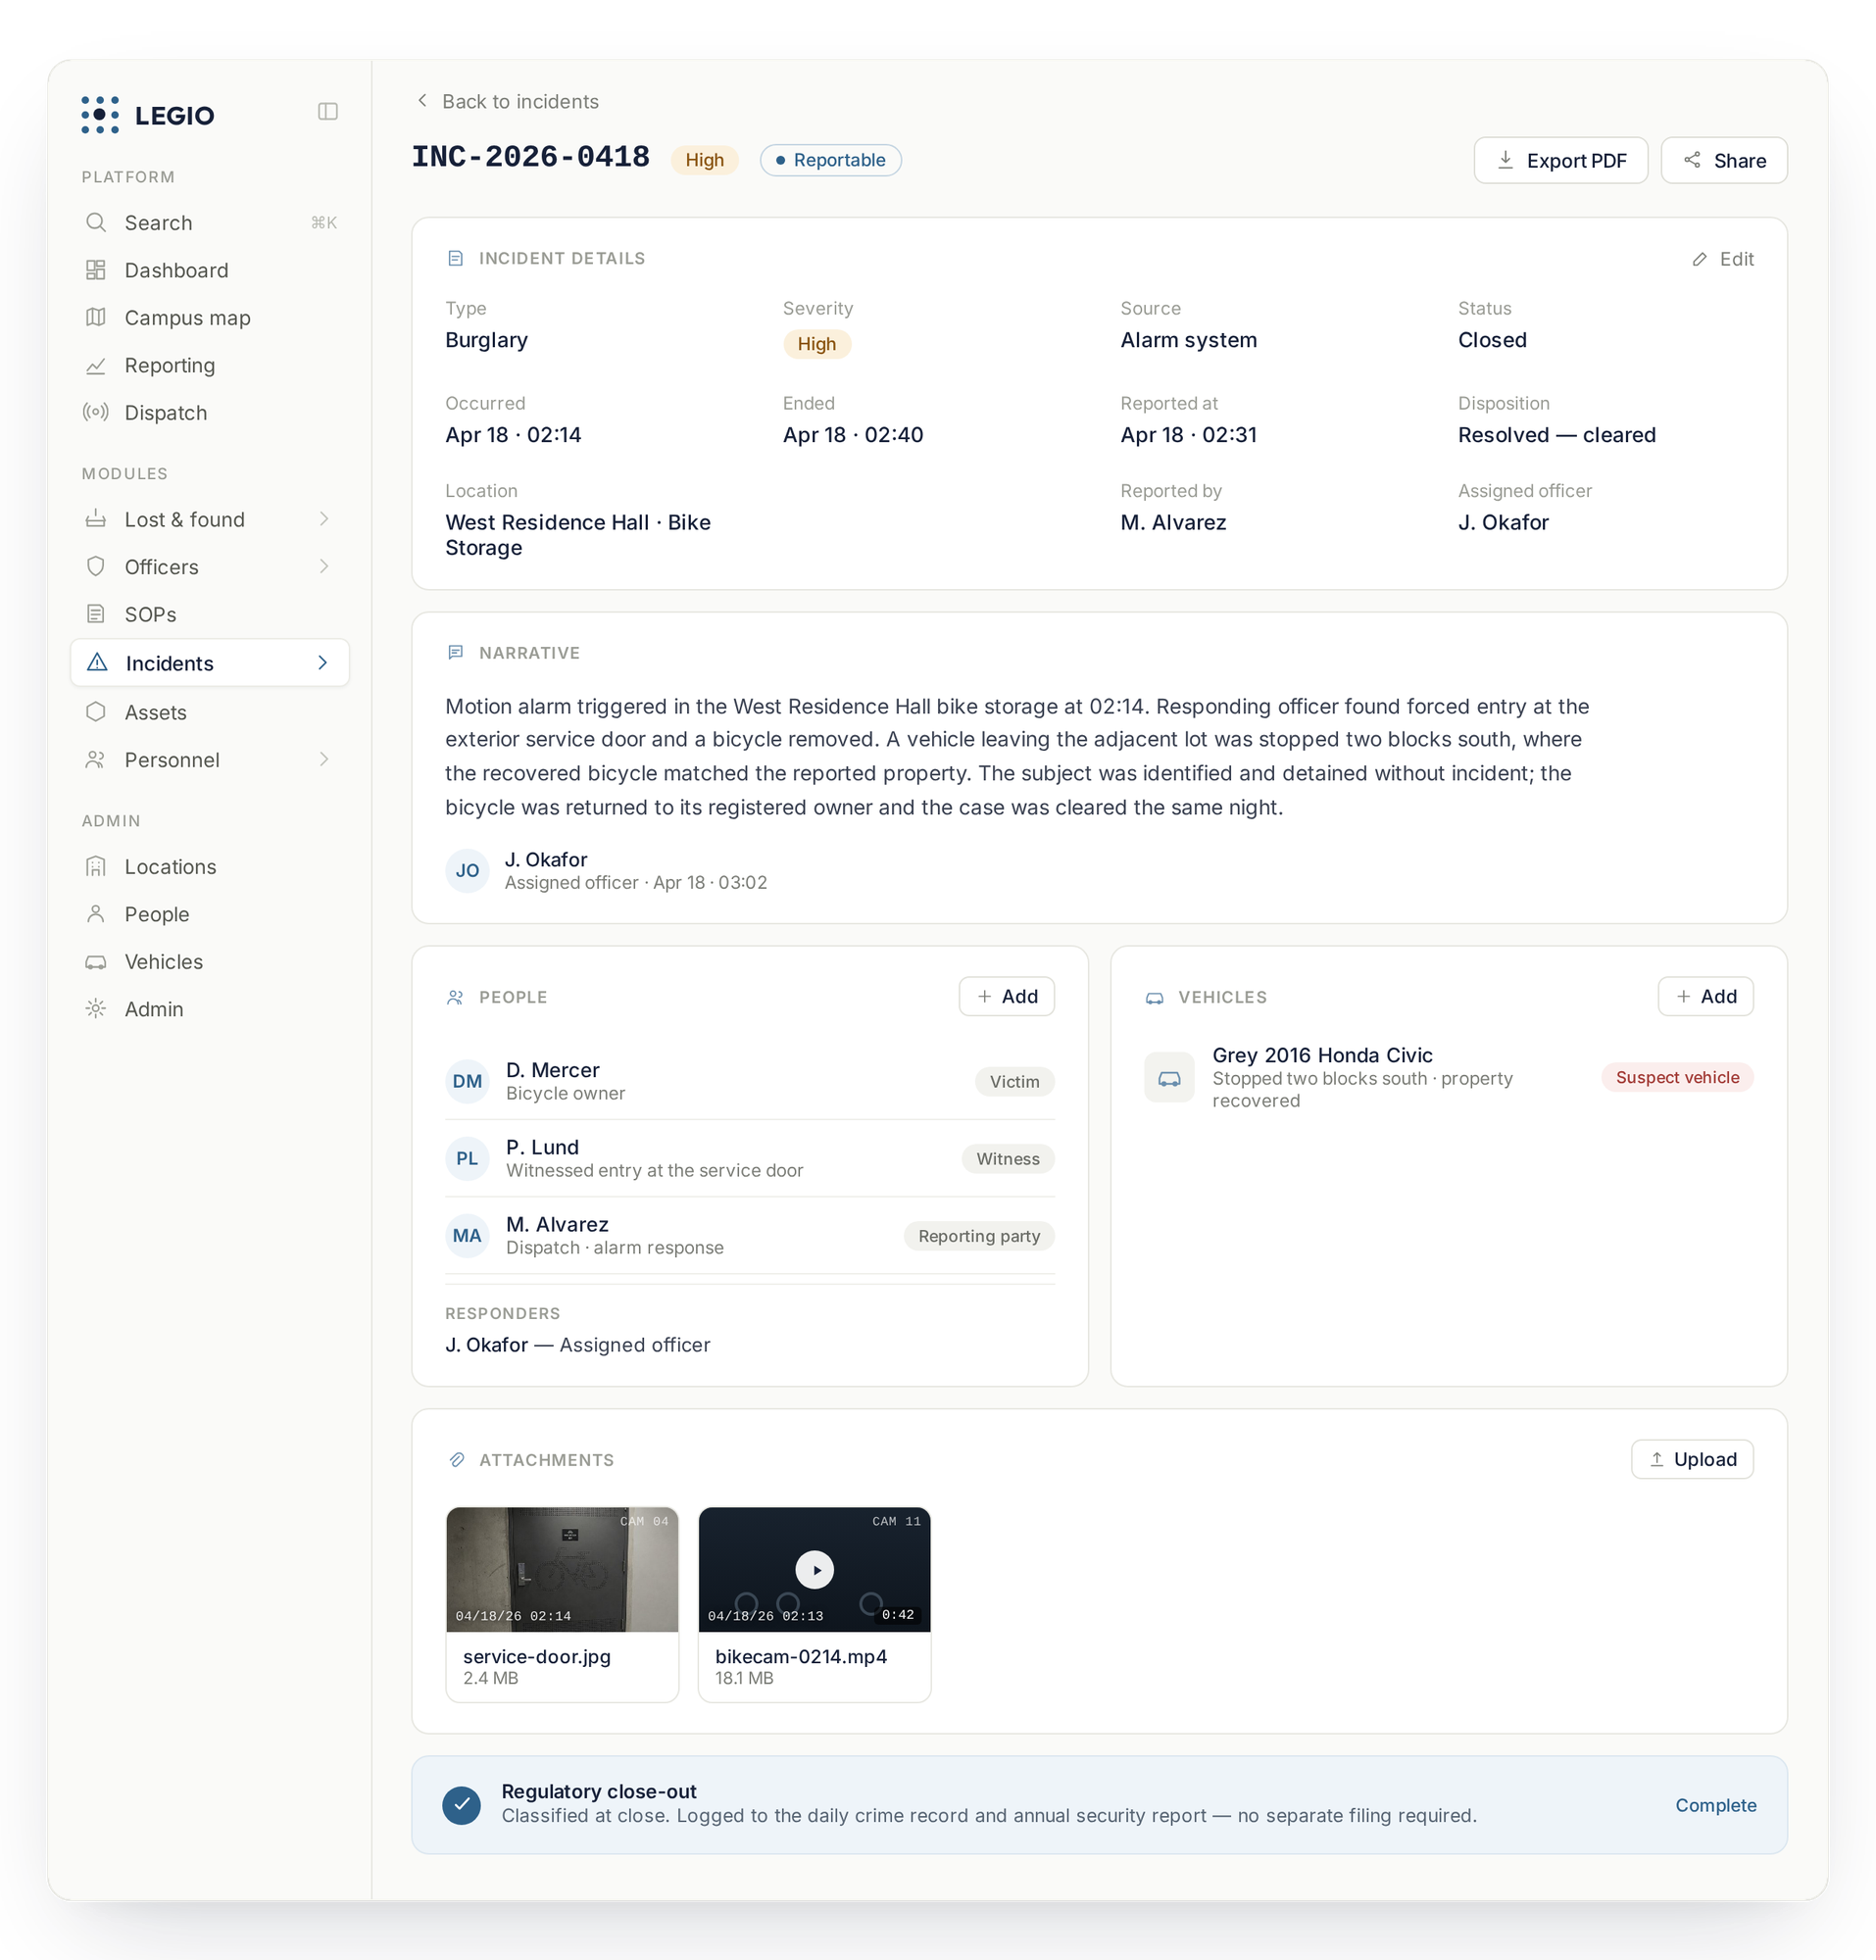
Task: Click the Attachments paperclip icon
Action: pyautogui.click(x=456, y=1459)
